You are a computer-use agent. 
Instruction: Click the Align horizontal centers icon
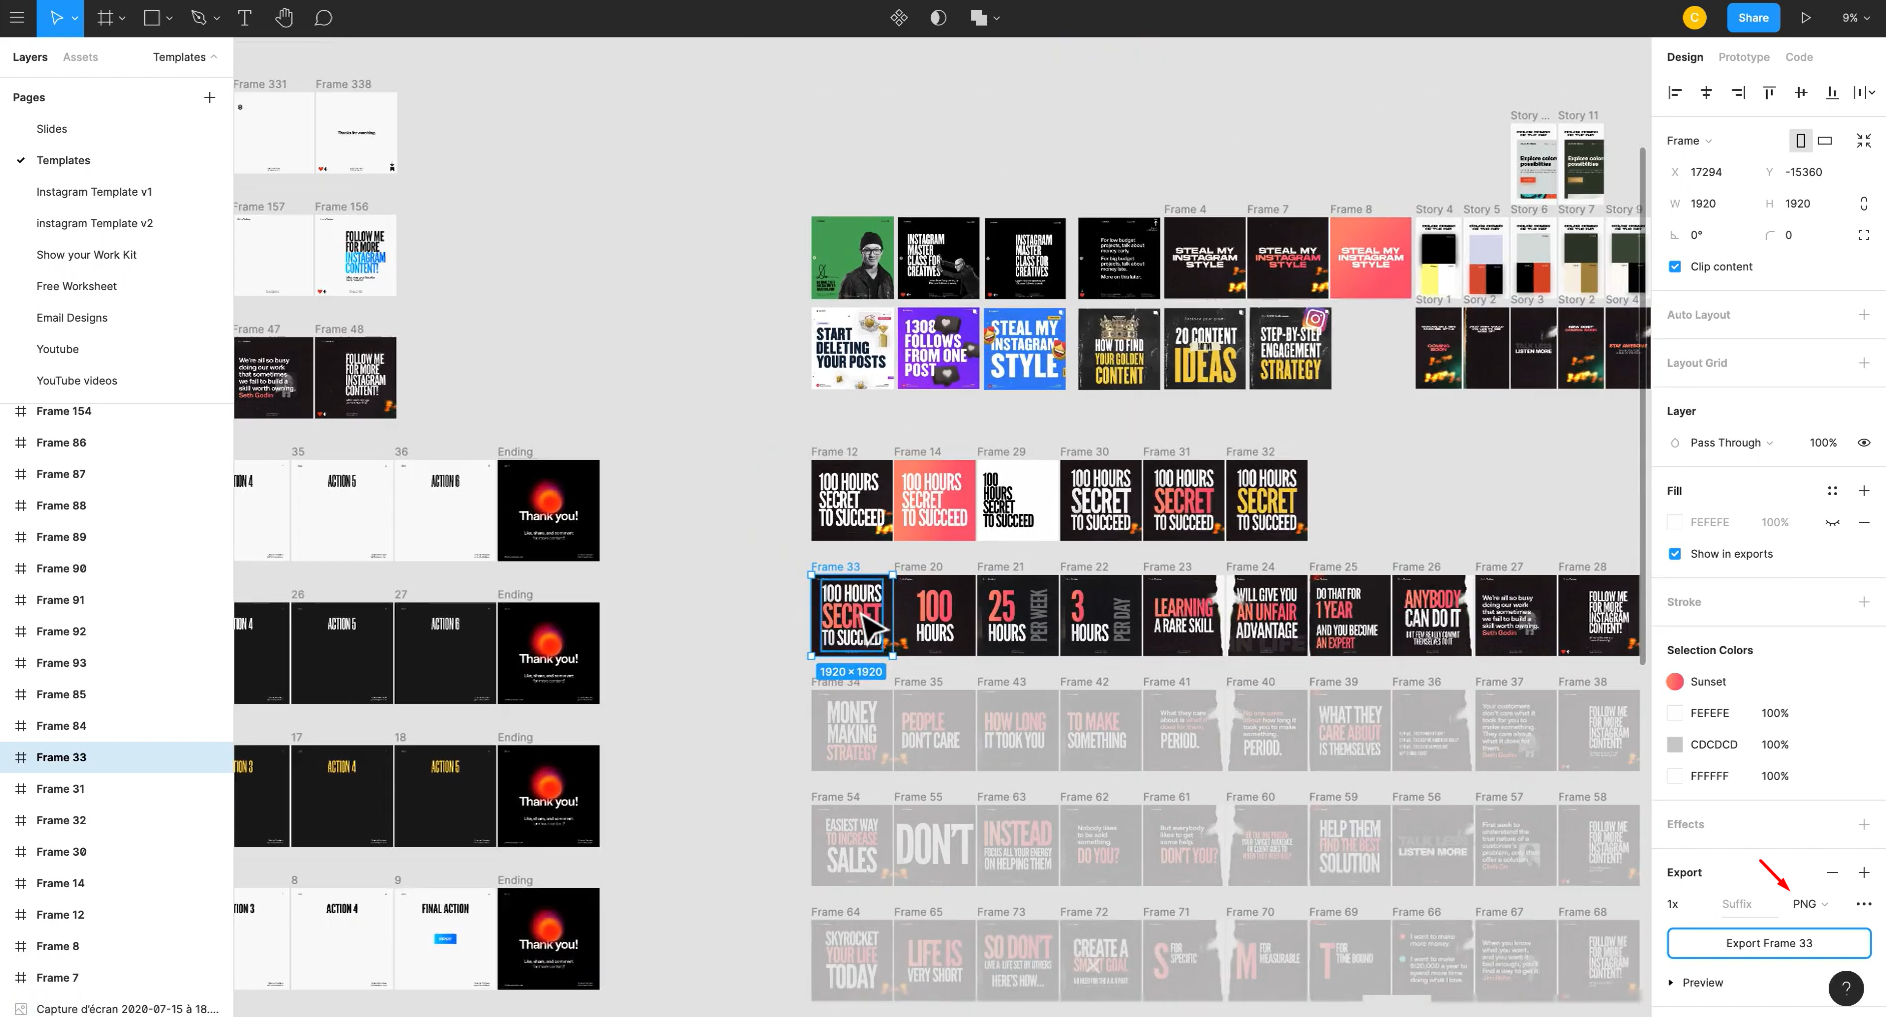tap(1706, 92)
